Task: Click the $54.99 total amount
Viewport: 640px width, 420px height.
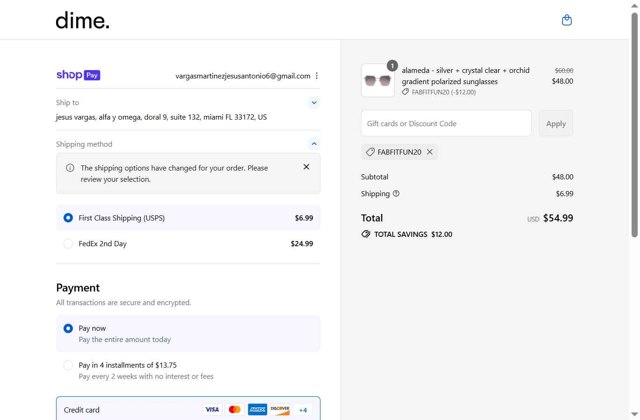Action: pos(558,218)
